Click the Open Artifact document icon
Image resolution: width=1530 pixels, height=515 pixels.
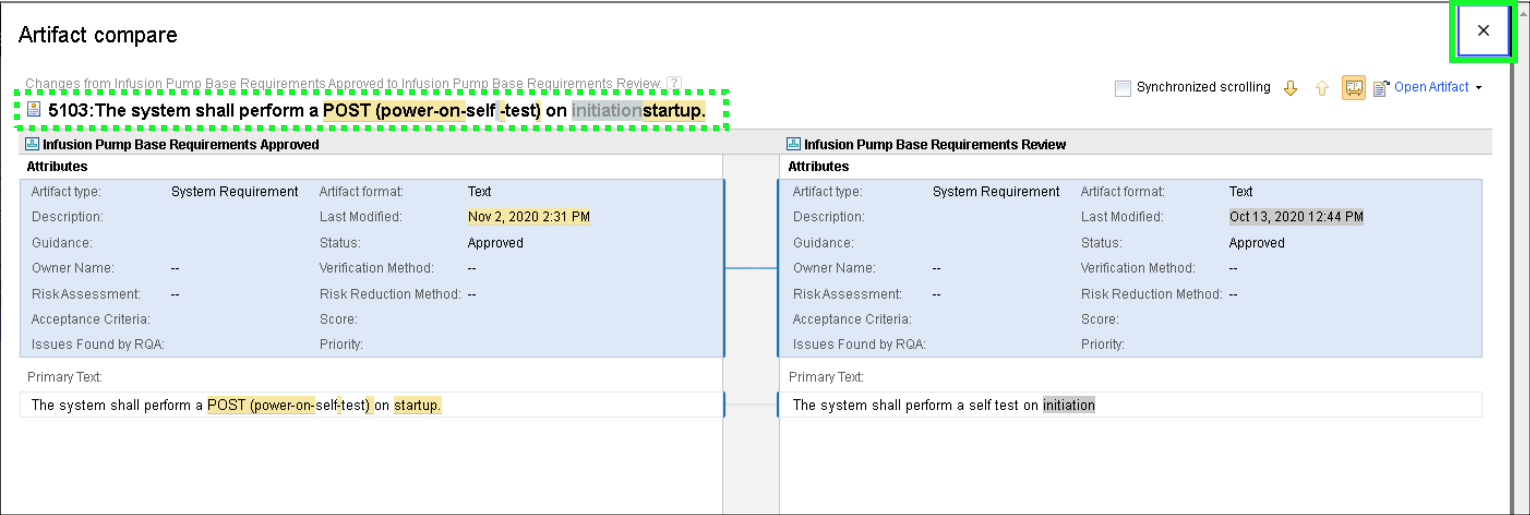point(1382,88)
